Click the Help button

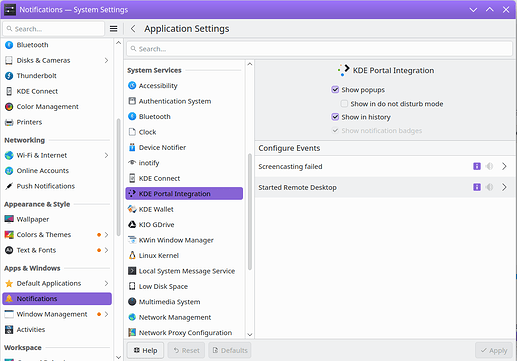tap(145, 350)
